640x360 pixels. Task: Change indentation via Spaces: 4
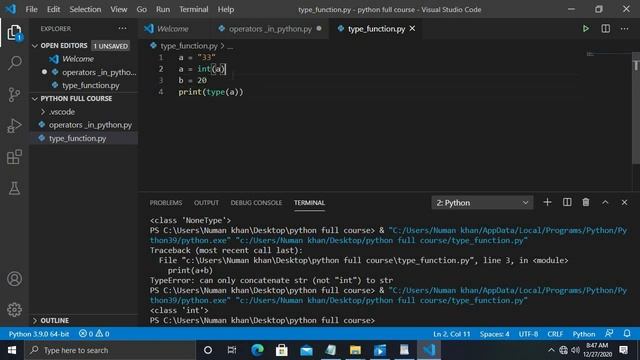(x=494, y=334)
